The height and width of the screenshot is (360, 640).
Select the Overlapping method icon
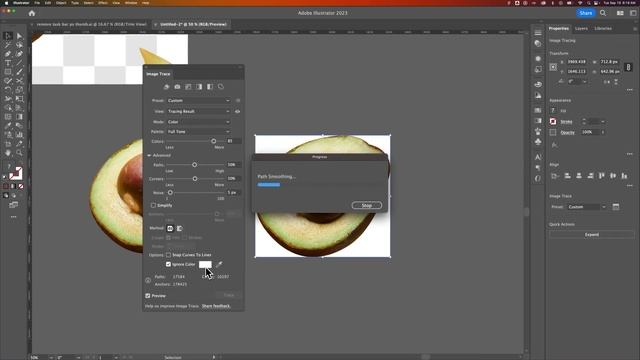(180, 228)
